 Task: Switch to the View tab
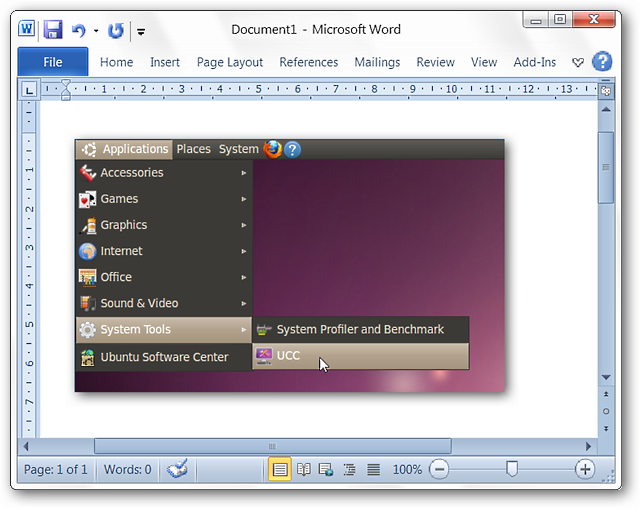[x=484, y=62]
